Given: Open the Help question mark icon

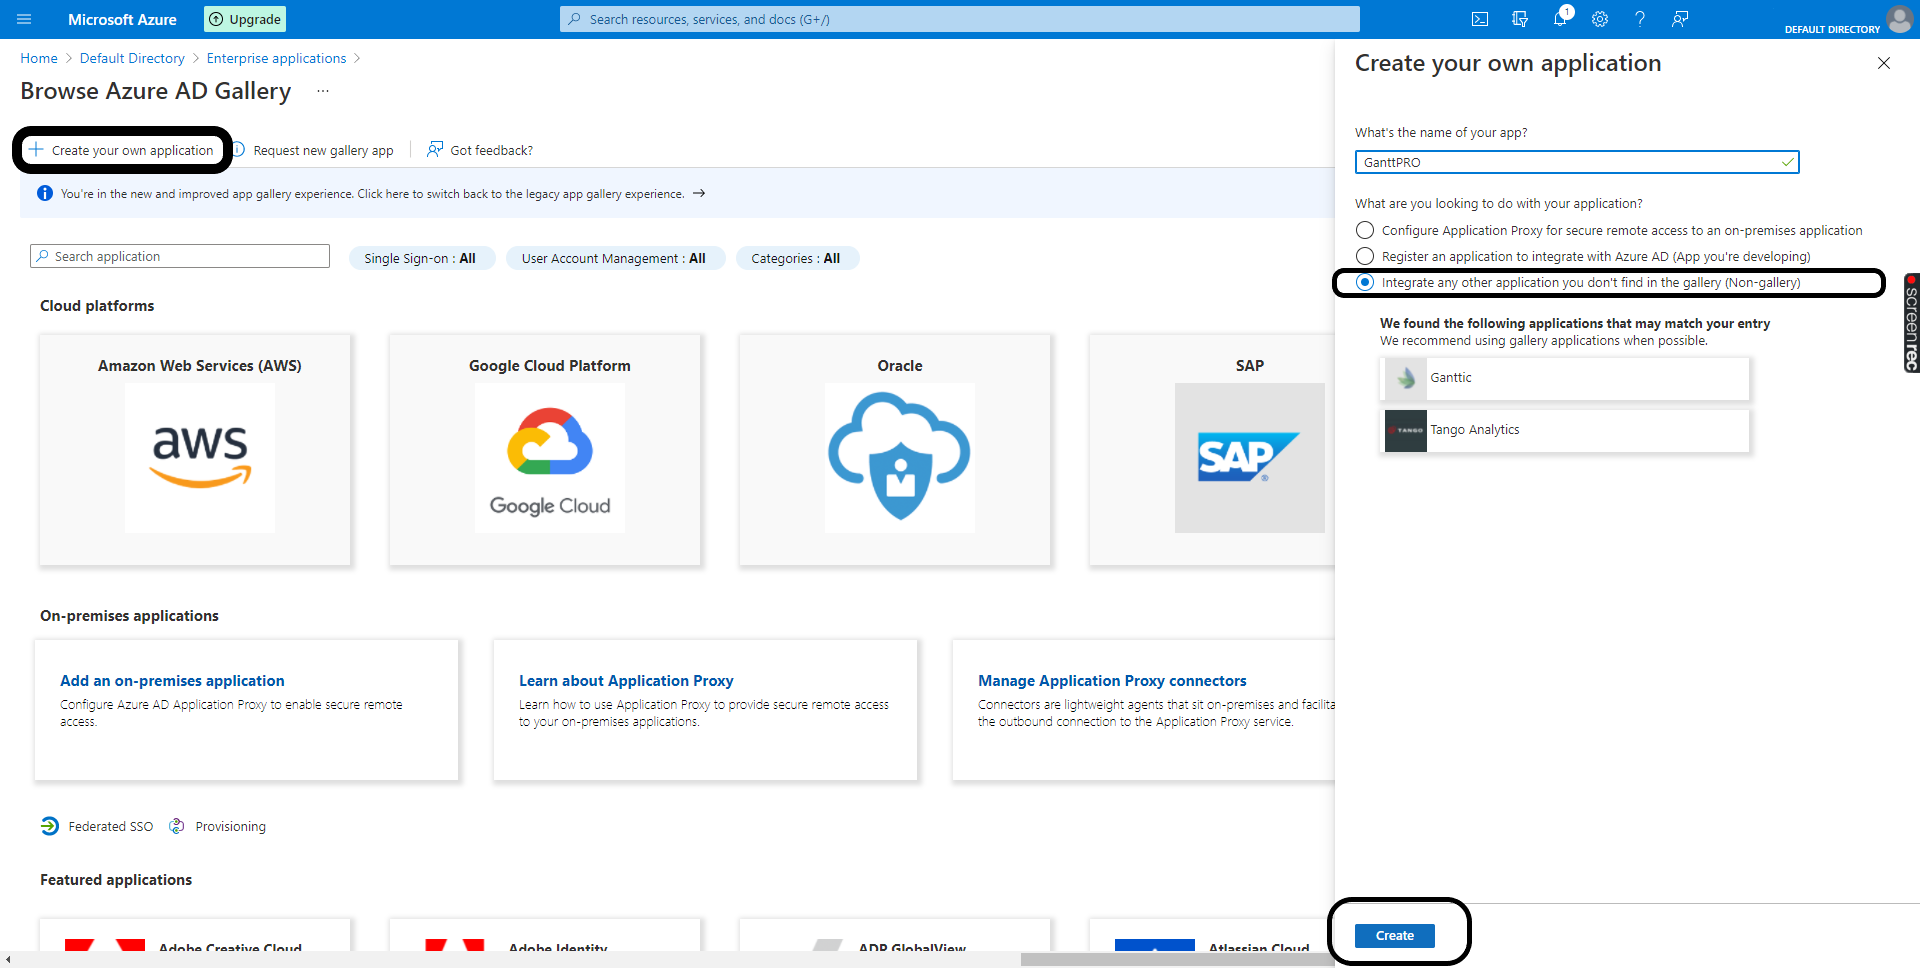Looking at the screenshot, I should tap(1640, 19).
